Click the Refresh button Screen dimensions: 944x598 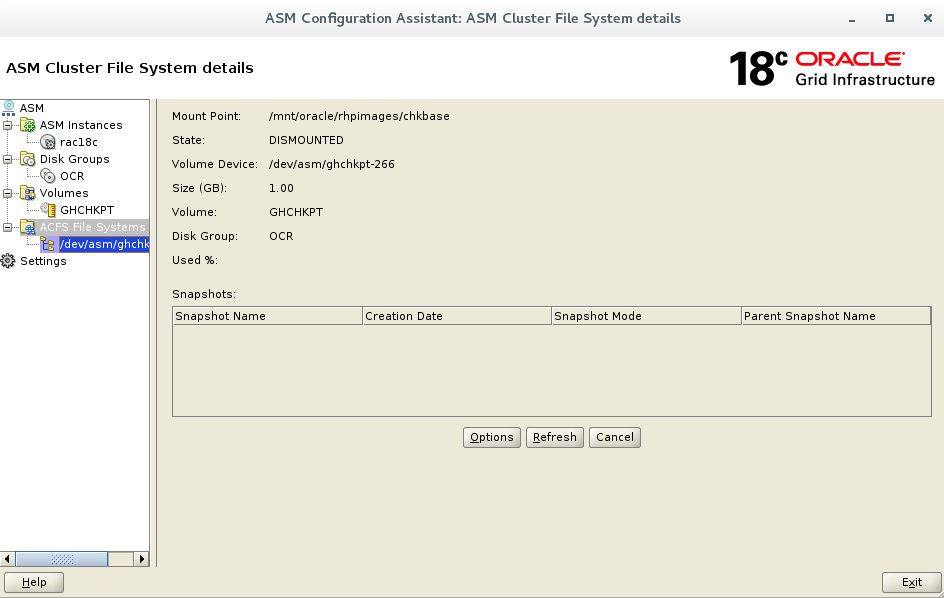pyautogui.click(x=554, y=437)
